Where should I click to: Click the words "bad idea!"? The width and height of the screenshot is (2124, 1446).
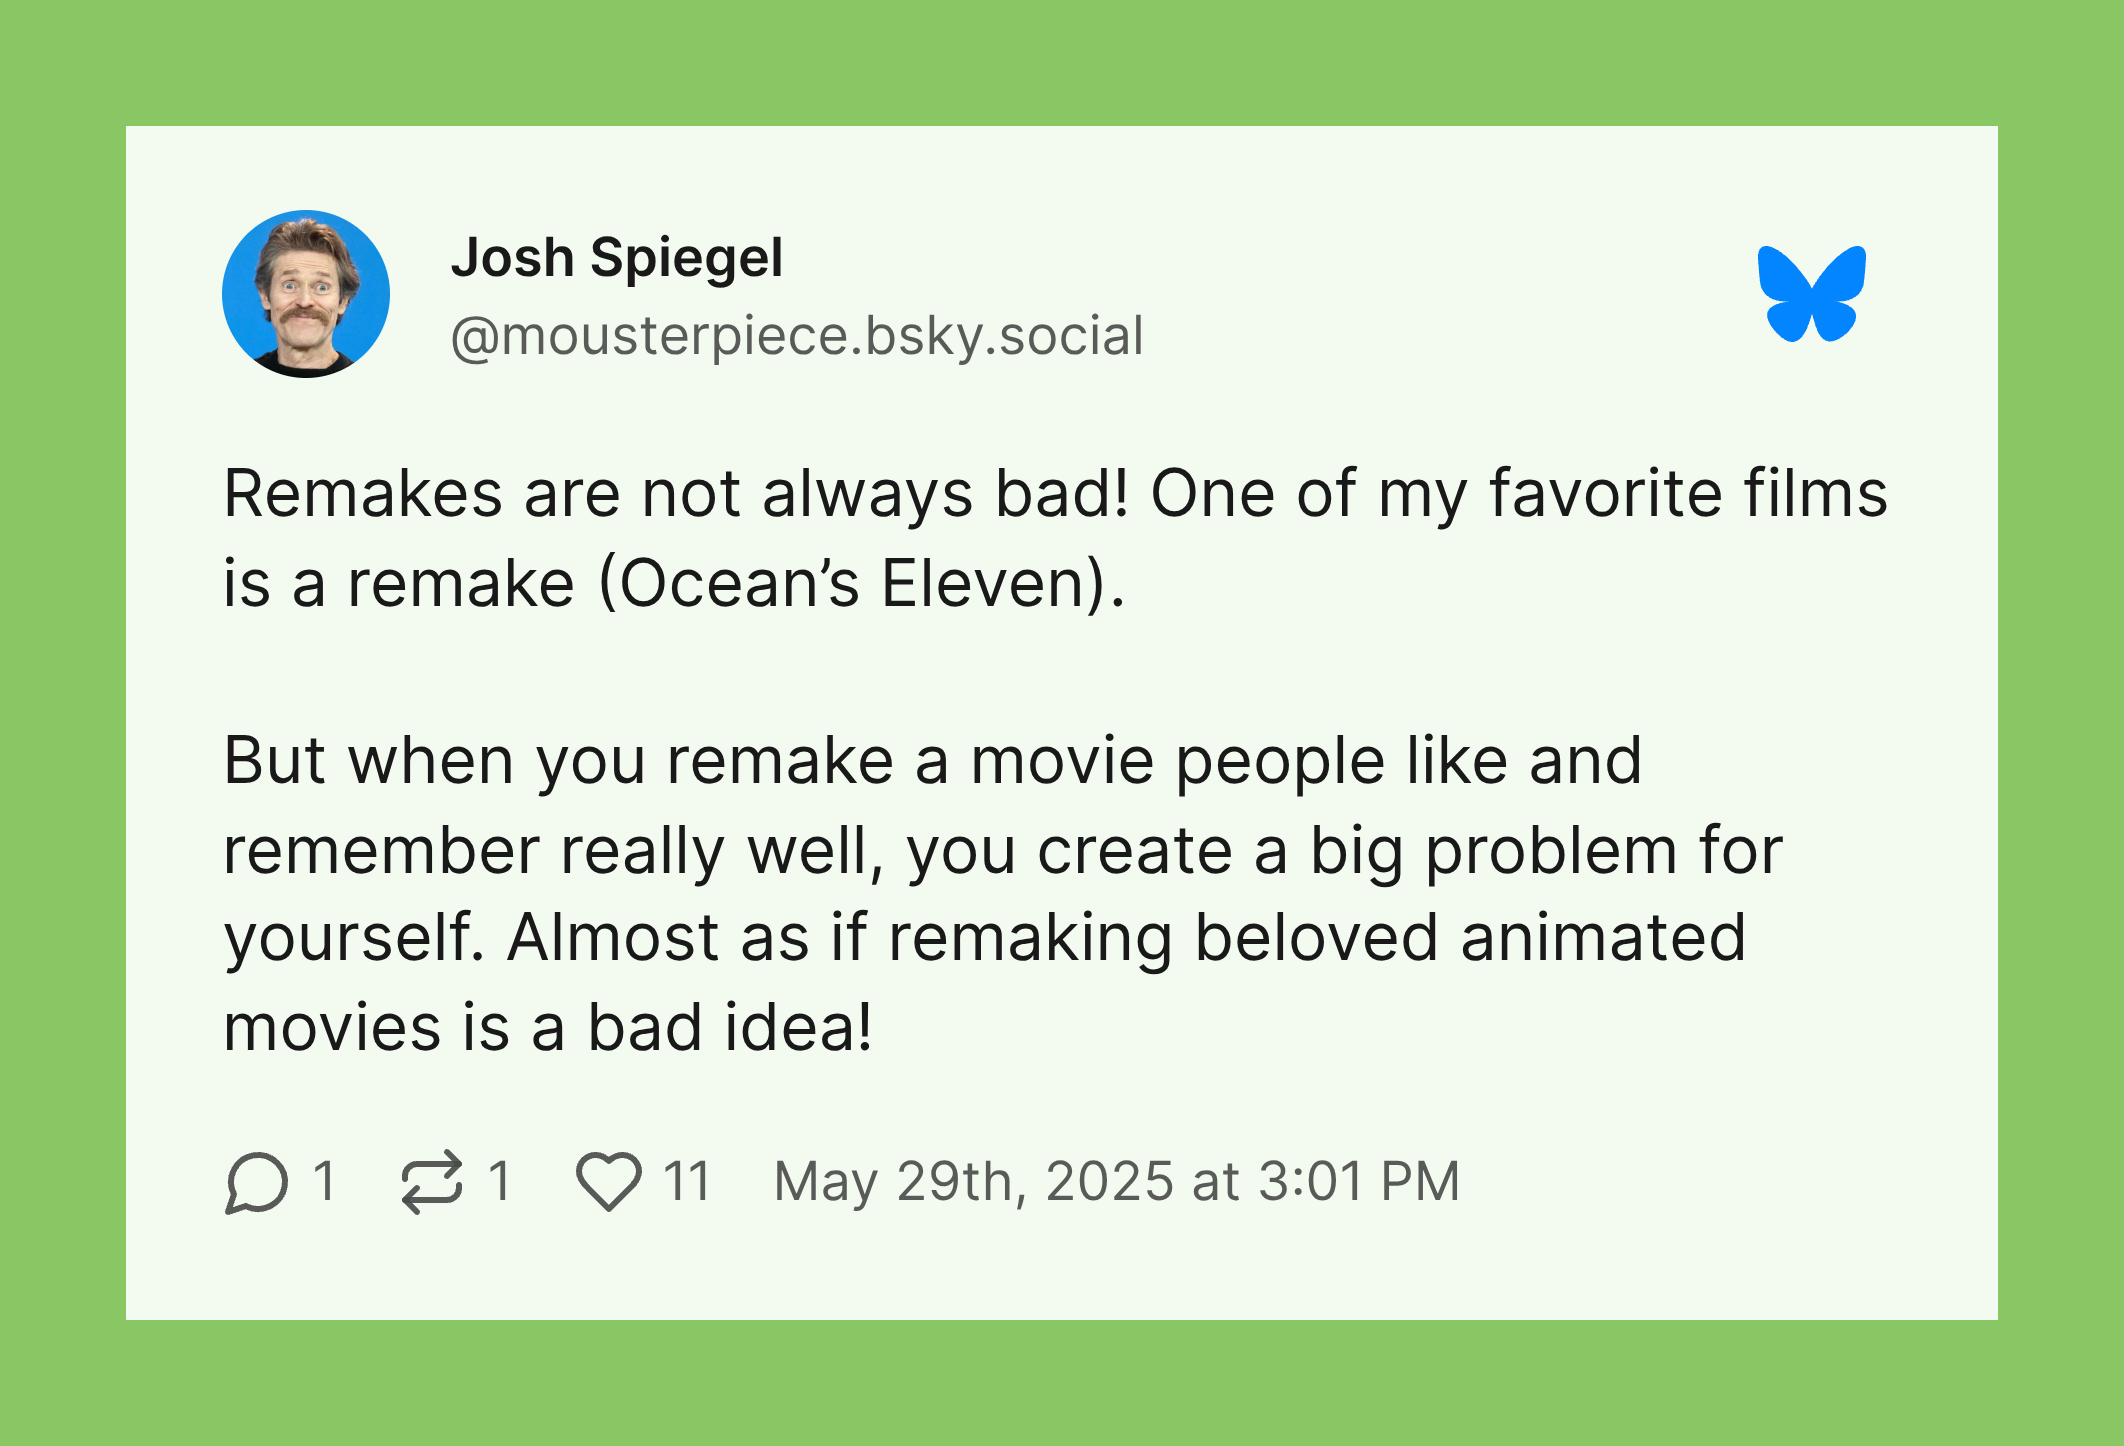(x=729, y=1027)
